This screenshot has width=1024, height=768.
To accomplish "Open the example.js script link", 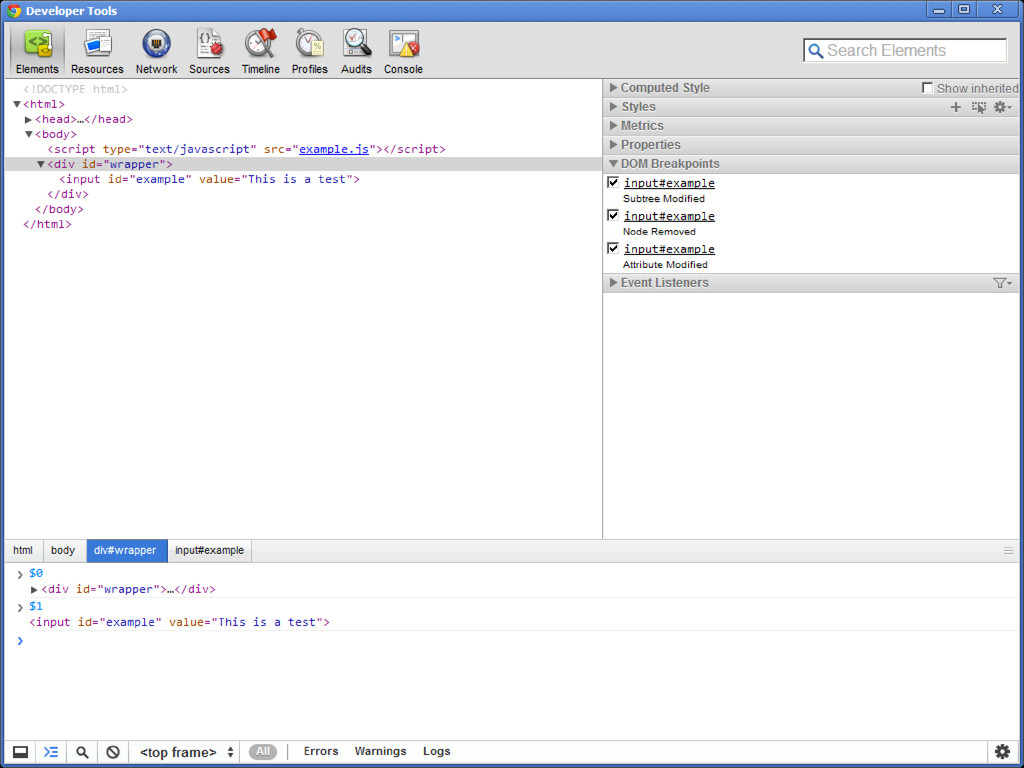I will (x=334, y=149).
